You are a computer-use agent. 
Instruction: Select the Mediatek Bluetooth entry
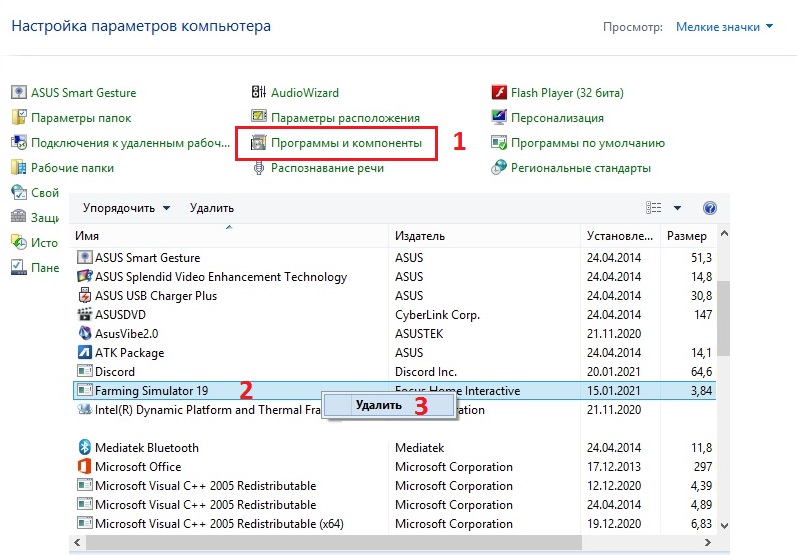click(x=394, y=447)
